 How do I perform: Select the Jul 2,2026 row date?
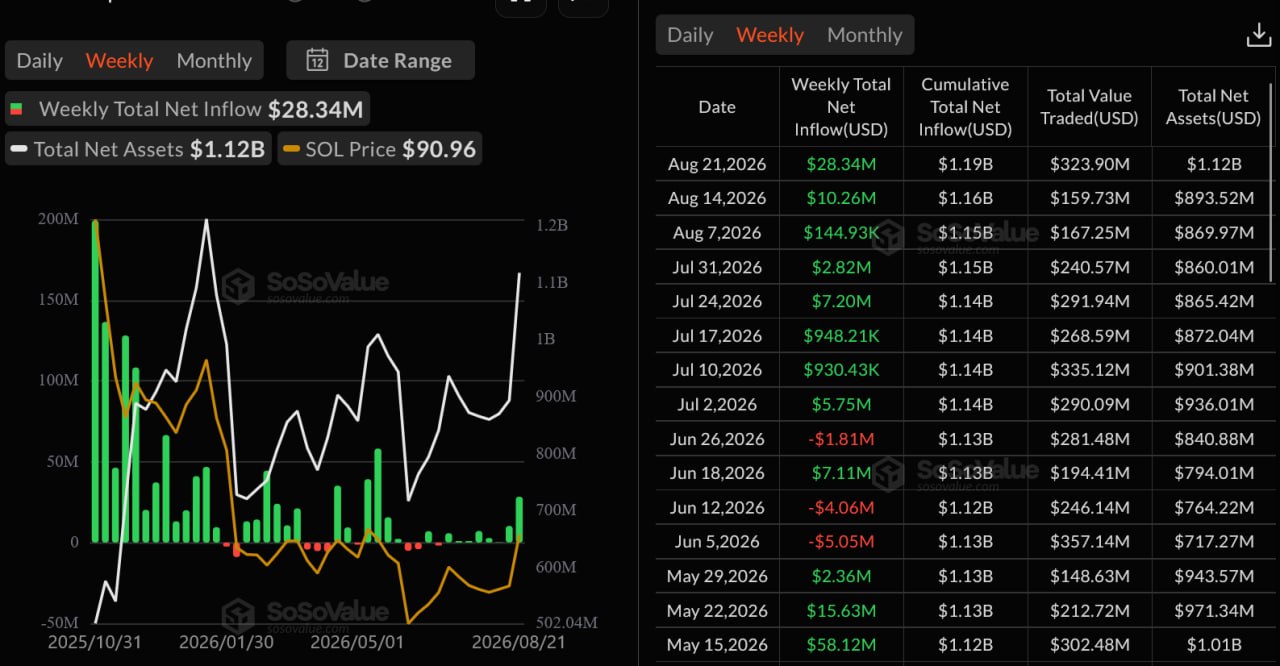[x=717, y=404]
